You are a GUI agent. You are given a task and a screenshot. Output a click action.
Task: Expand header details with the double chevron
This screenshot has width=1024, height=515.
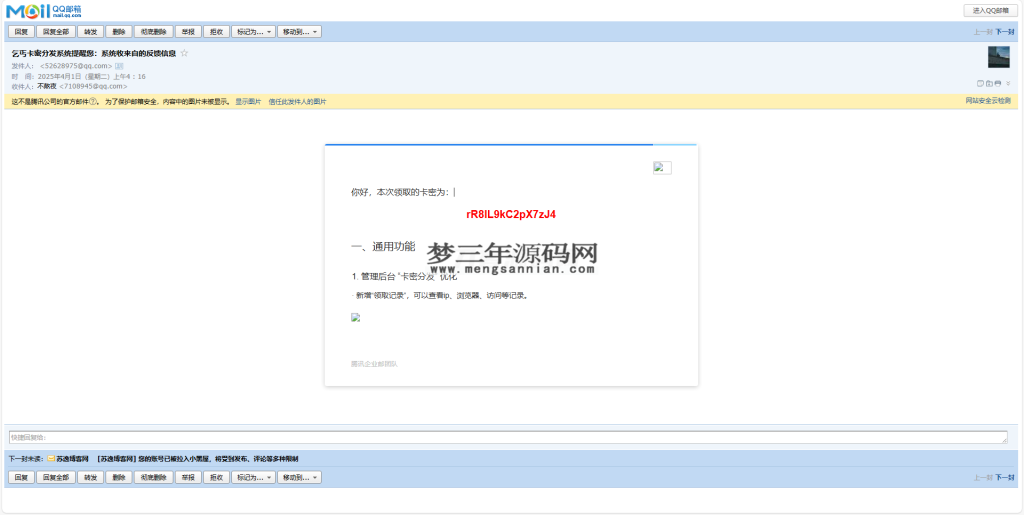[x=1008, y=84]
